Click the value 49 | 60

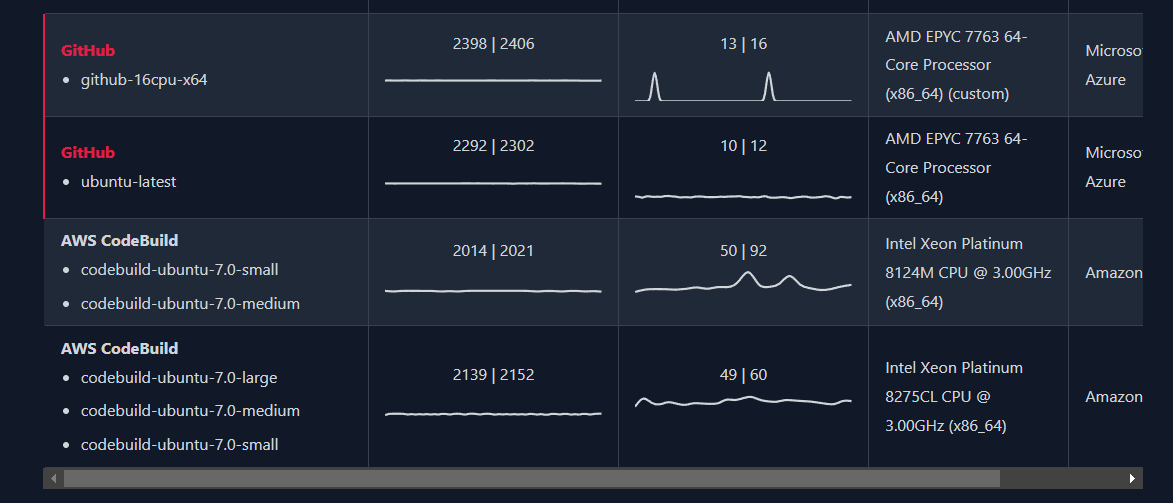(x=744, y=375)
